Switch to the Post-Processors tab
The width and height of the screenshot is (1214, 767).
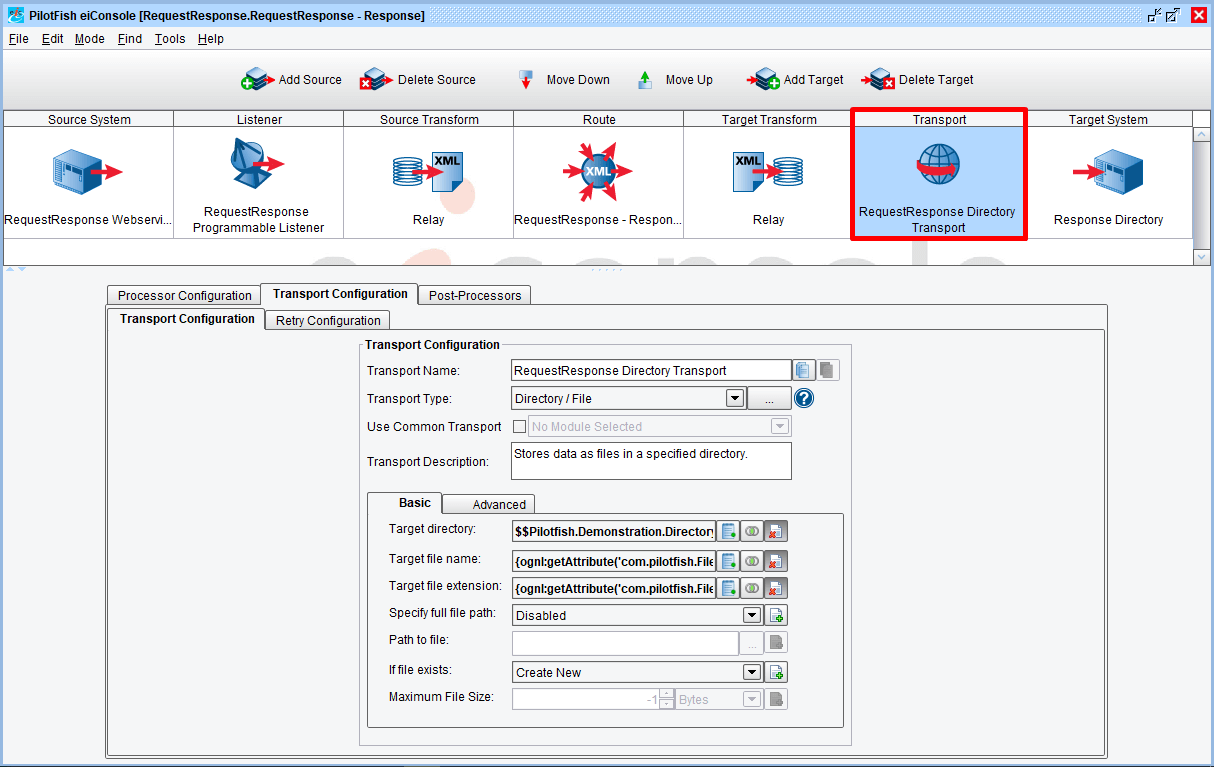click(475, 295)
